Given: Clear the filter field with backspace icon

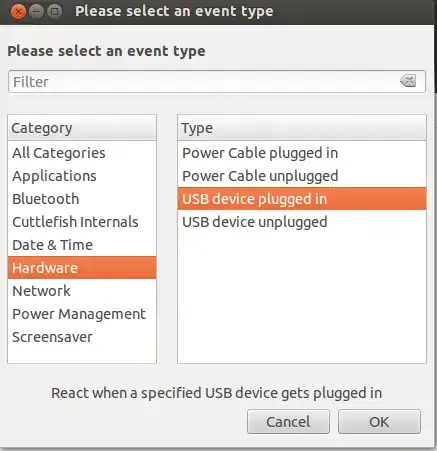Looking at the screenshot, I should coord(408,81).
